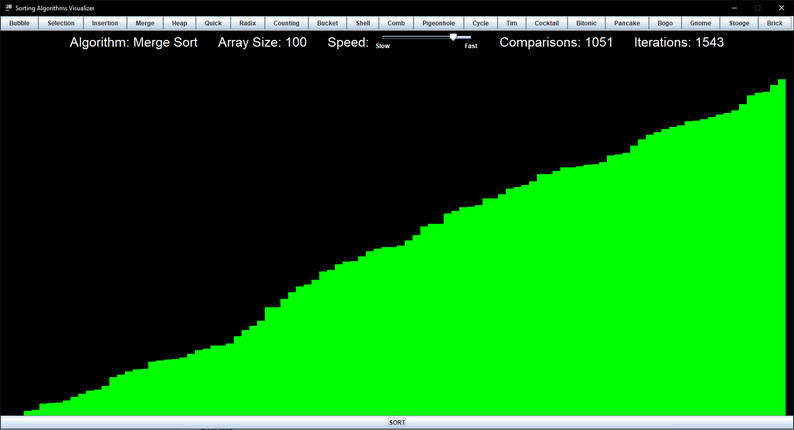Click the Array Size: 100 text

(x=262, y=43)
